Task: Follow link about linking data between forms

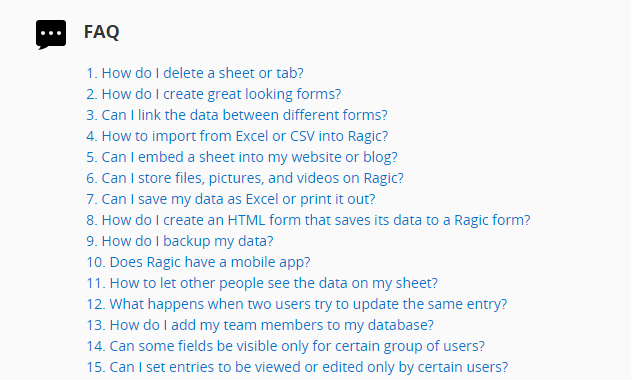Action: click(x=237, y=115)
